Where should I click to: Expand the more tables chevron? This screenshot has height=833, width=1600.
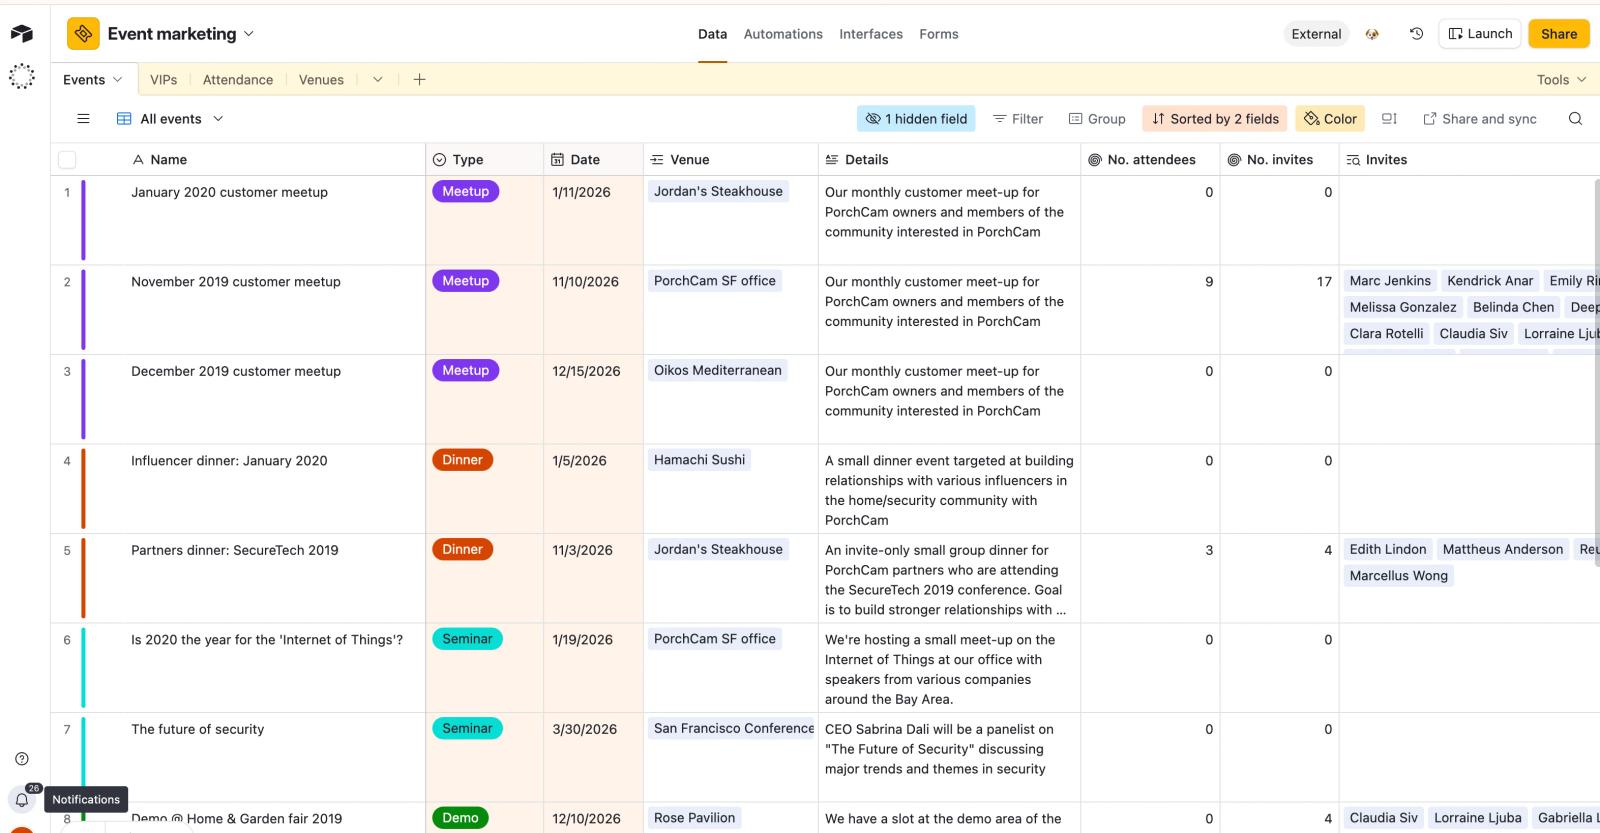377,80
